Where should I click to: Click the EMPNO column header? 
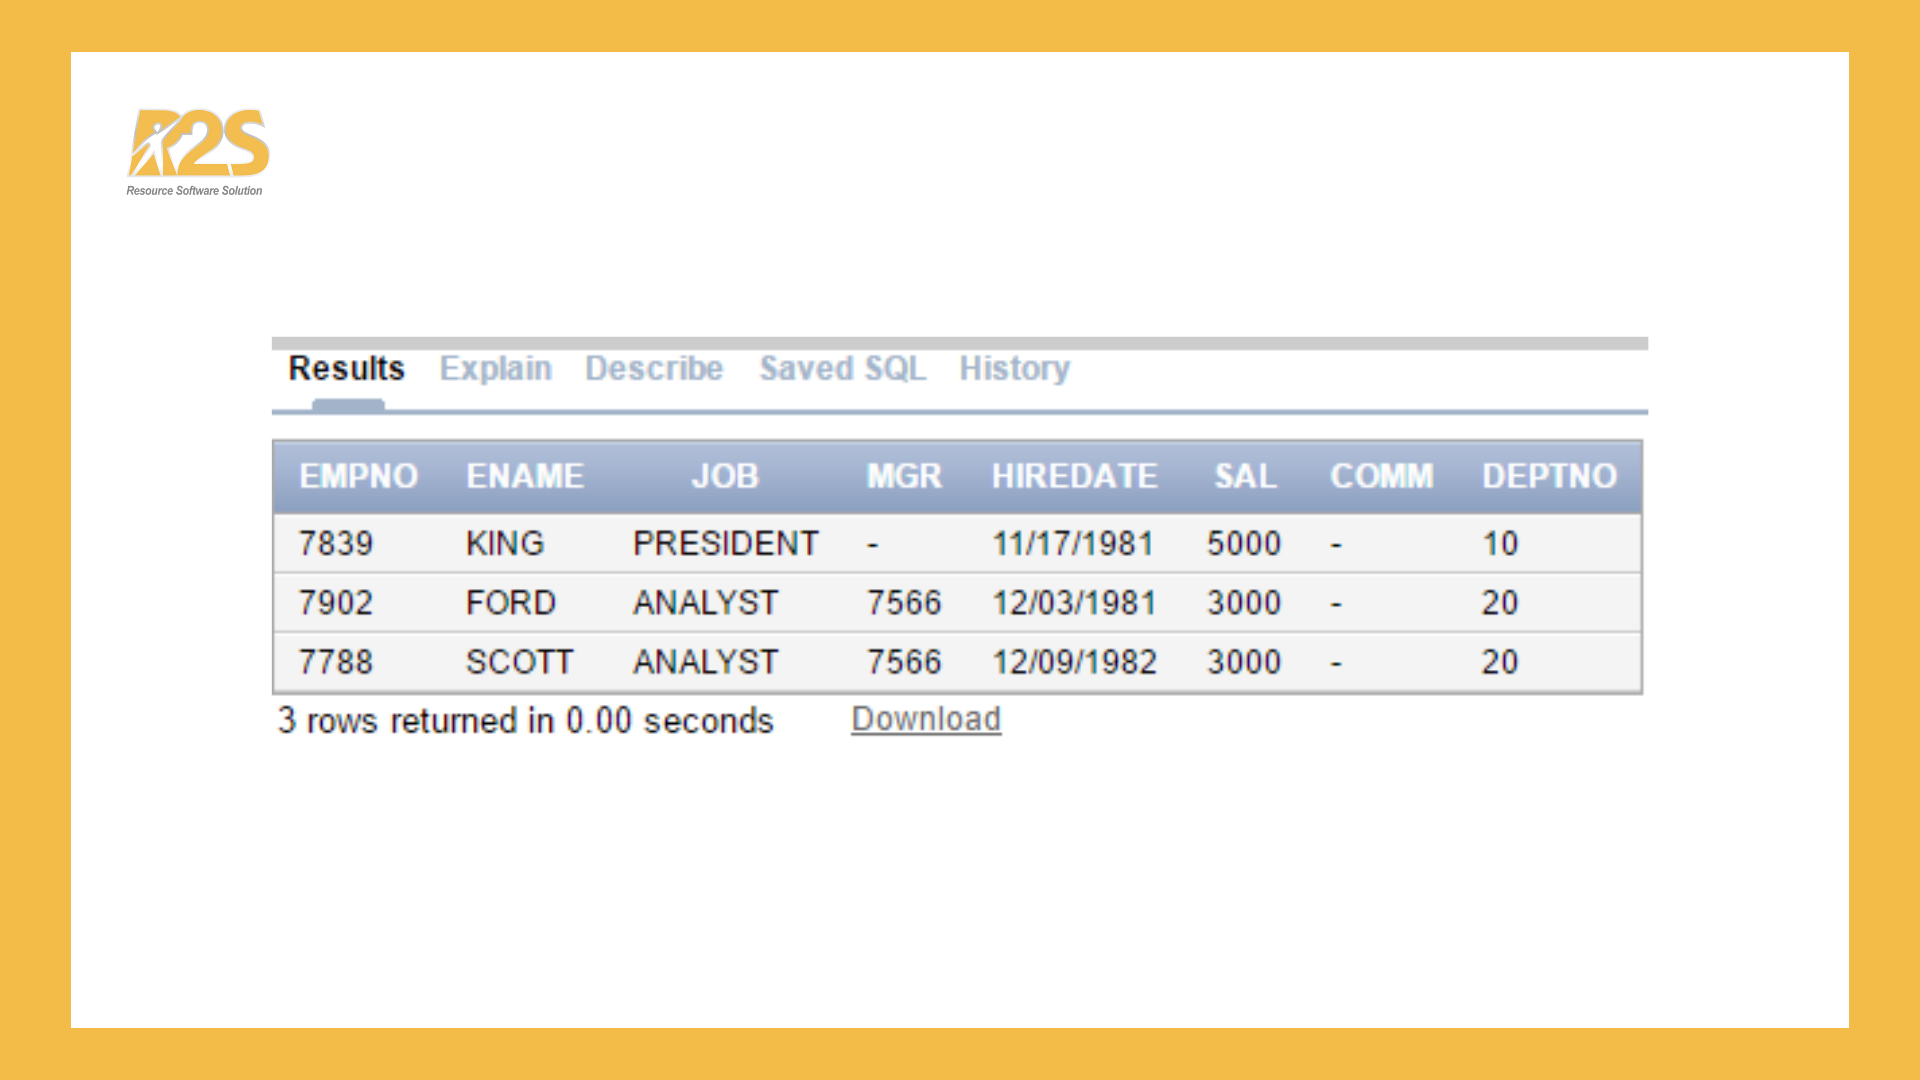(358, 476)
